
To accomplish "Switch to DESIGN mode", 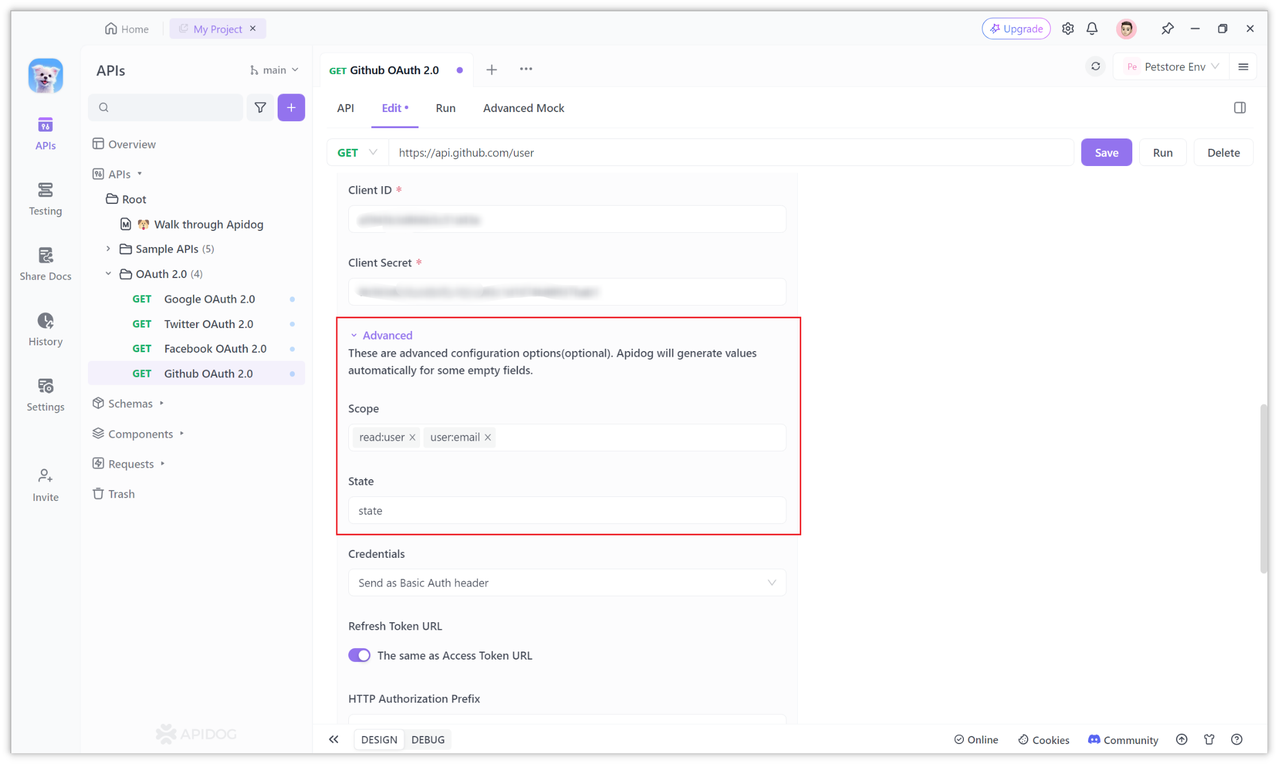I will 379,740.
